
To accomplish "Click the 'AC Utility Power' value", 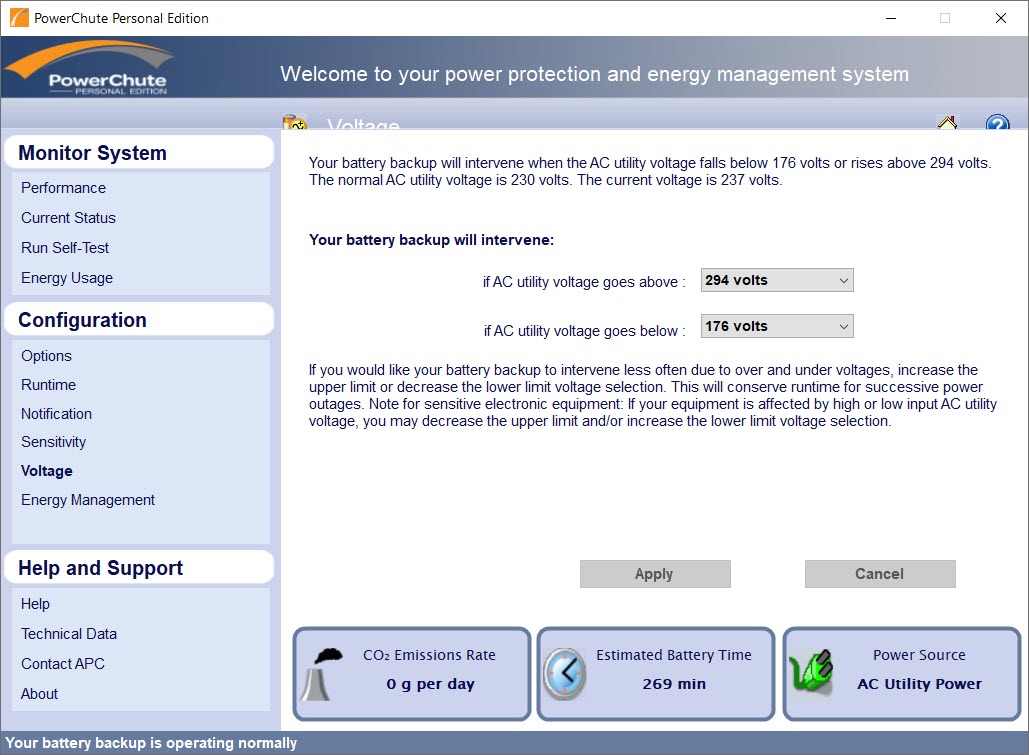I will click(x=919, y=684).
